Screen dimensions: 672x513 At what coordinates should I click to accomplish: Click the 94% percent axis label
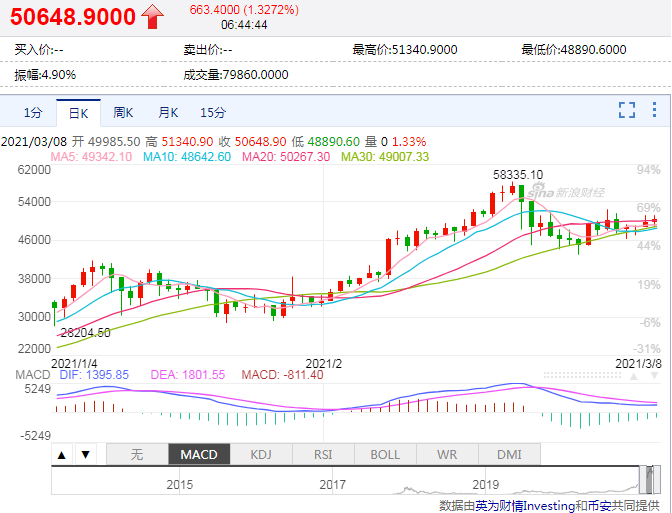tap(648, 170)
